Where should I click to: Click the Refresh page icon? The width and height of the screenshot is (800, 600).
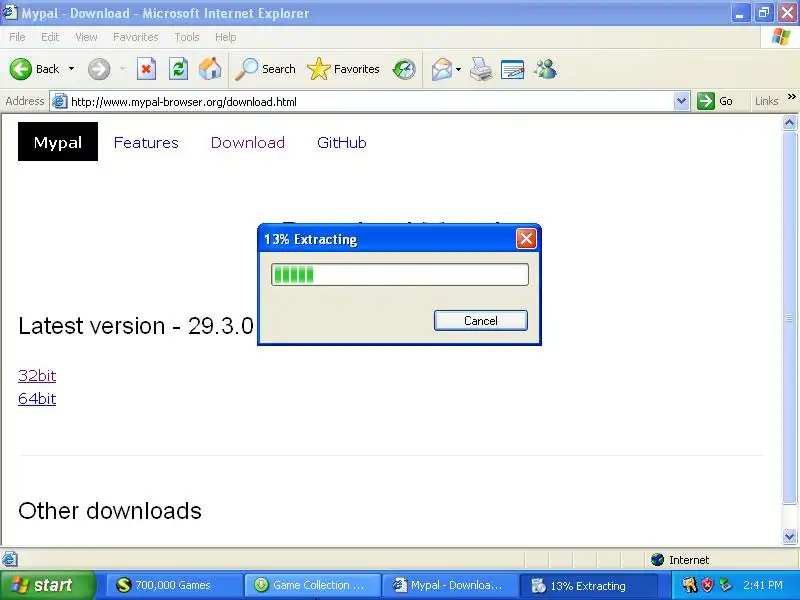point(179,69)
